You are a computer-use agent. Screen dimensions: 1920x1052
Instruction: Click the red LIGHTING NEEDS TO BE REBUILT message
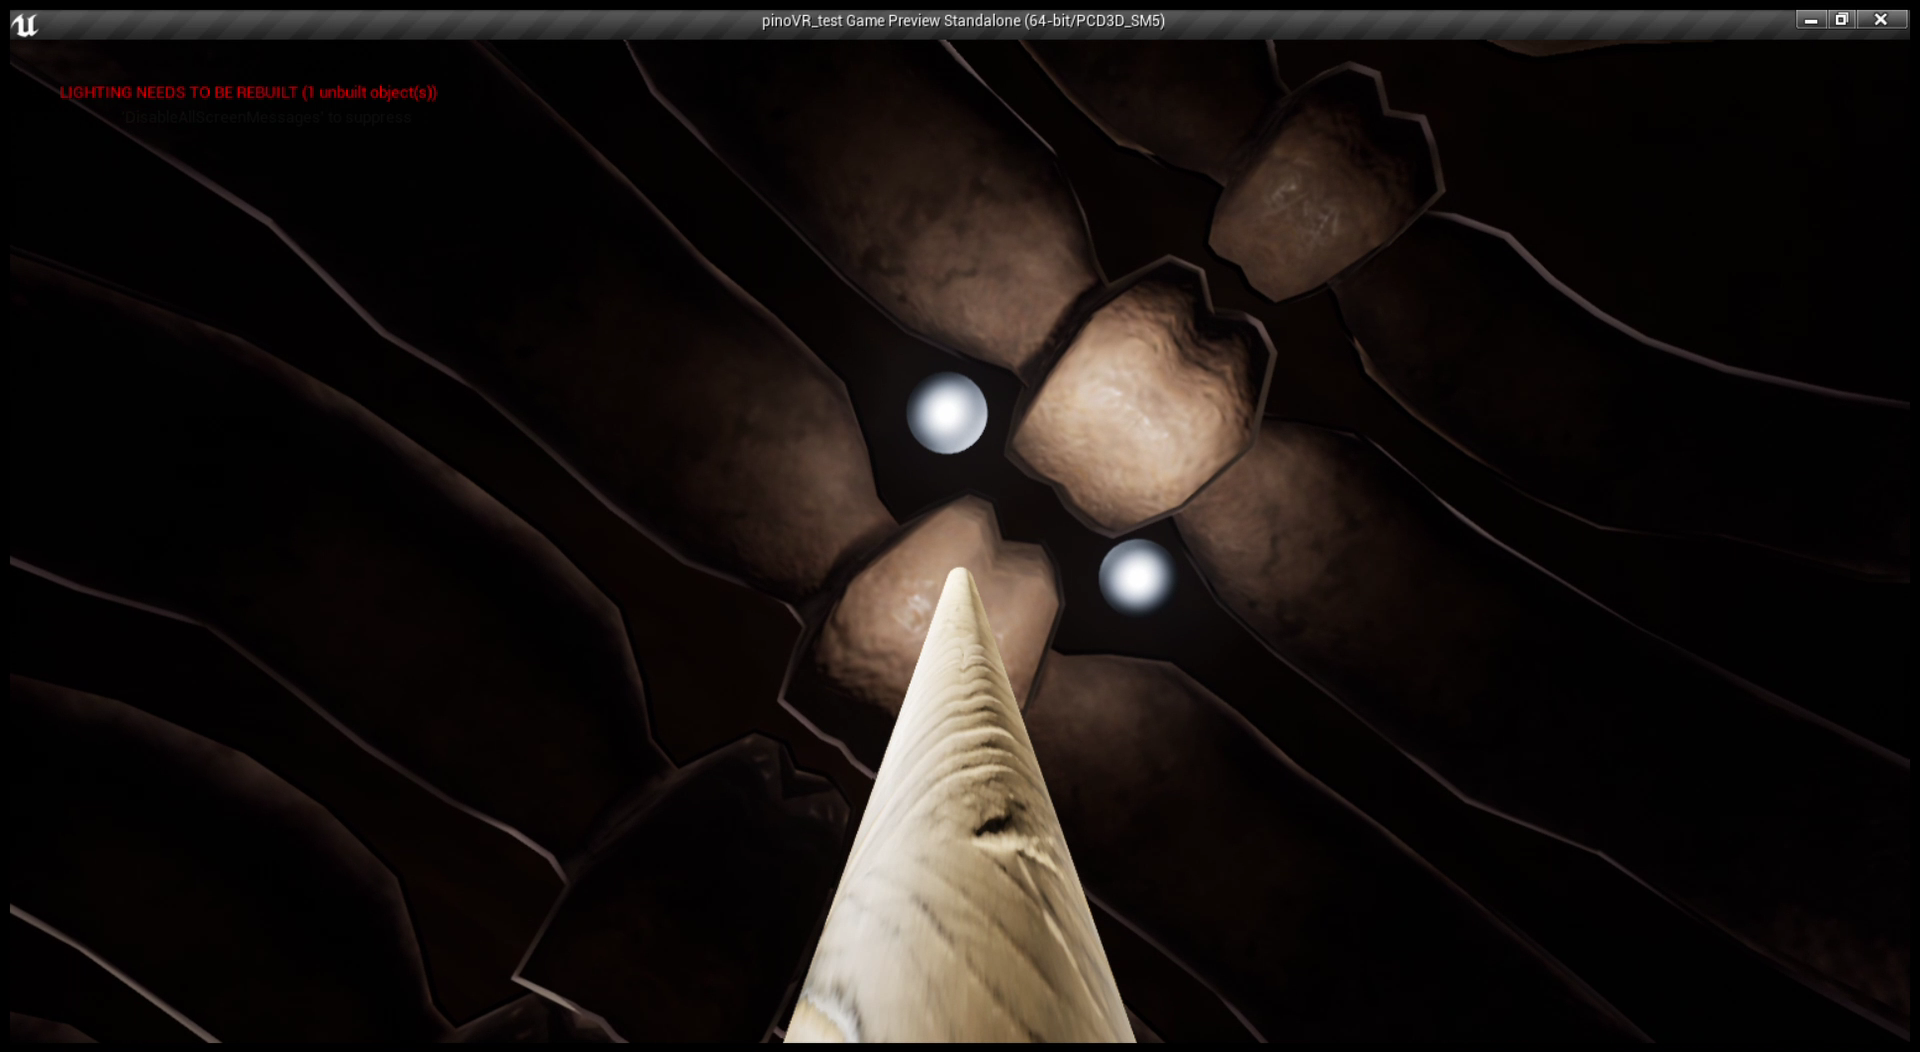tap(248, 92)
